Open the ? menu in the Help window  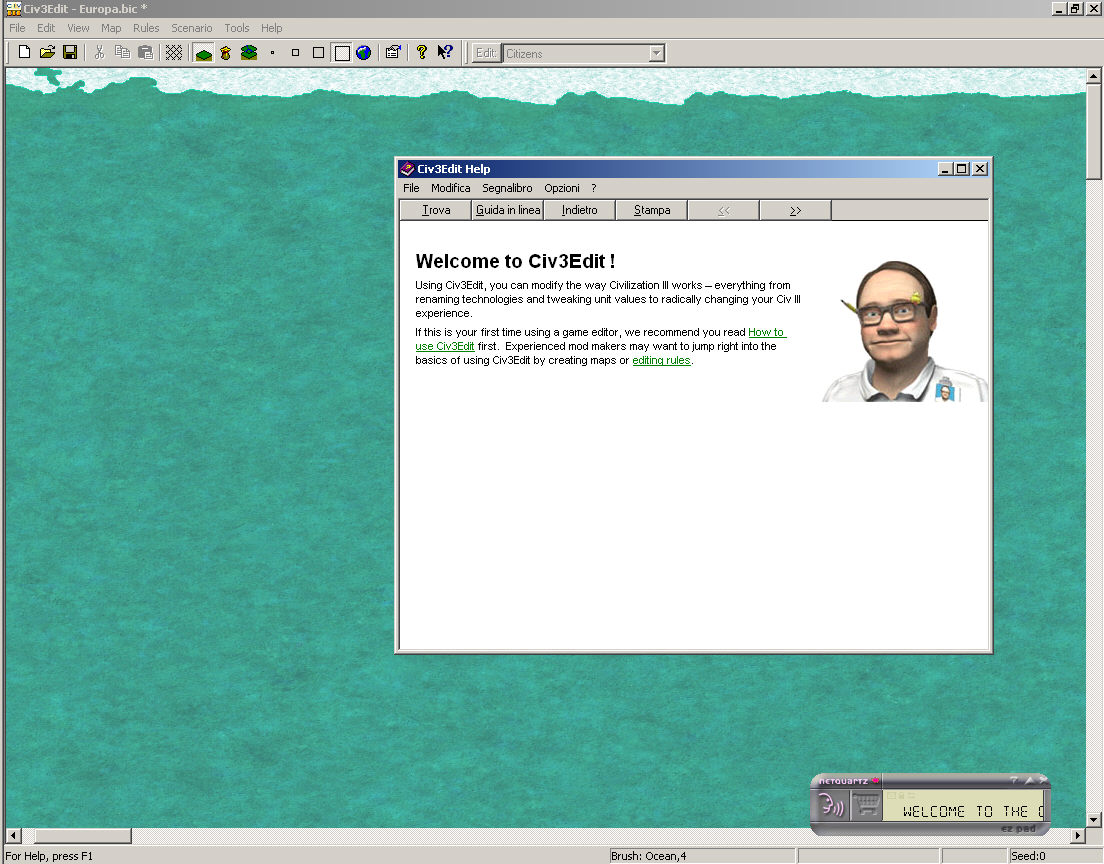point(594,188)
